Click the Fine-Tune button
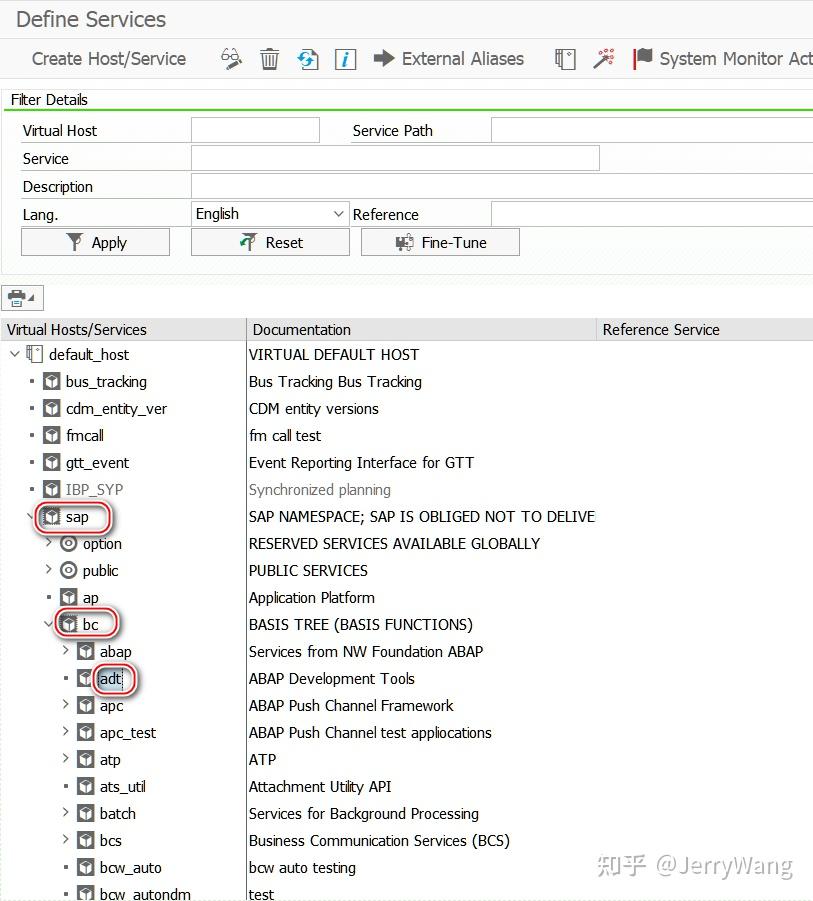813x901 pixels. pos(440,241)
